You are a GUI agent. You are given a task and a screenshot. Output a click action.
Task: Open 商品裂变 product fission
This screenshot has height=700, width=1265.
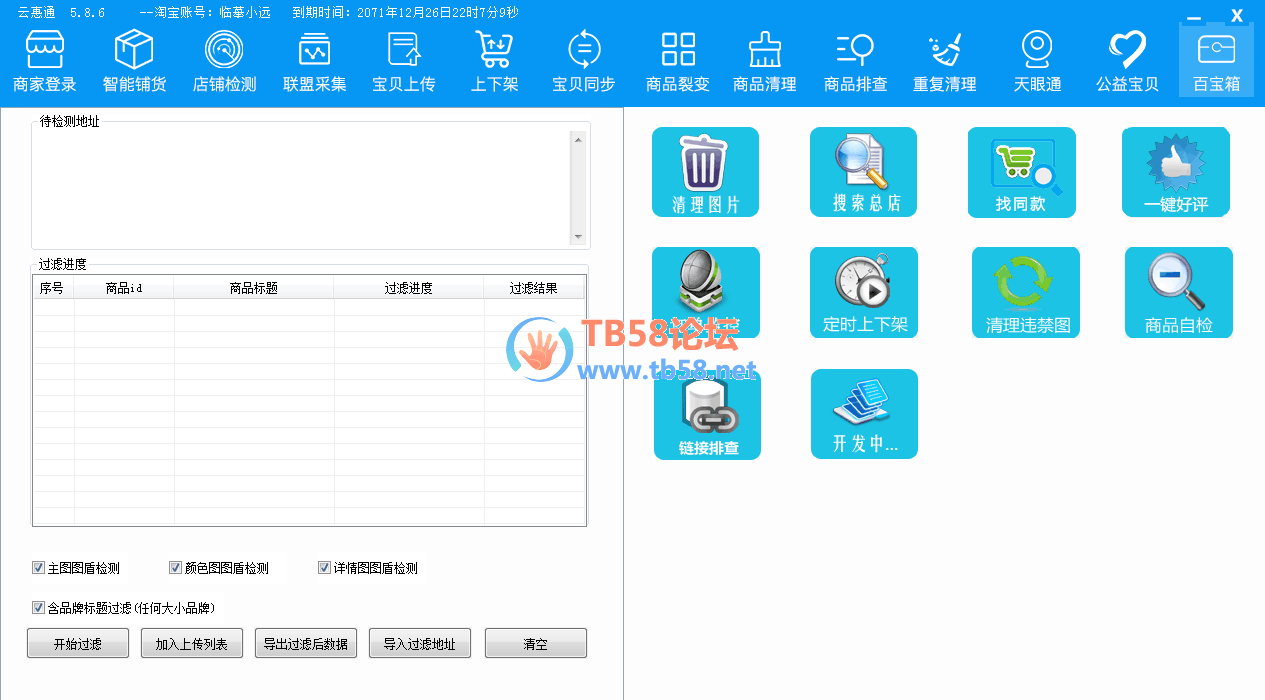click(678, 62)
